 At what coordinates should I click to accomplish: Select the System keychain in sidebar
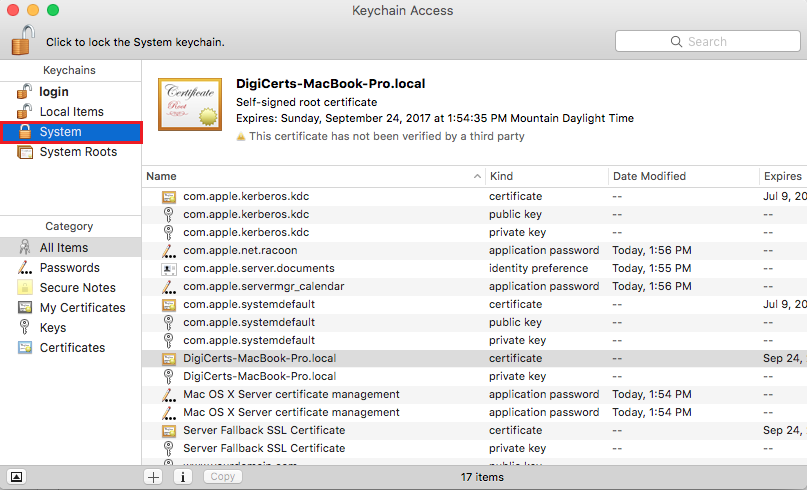(x=60, y=132)
